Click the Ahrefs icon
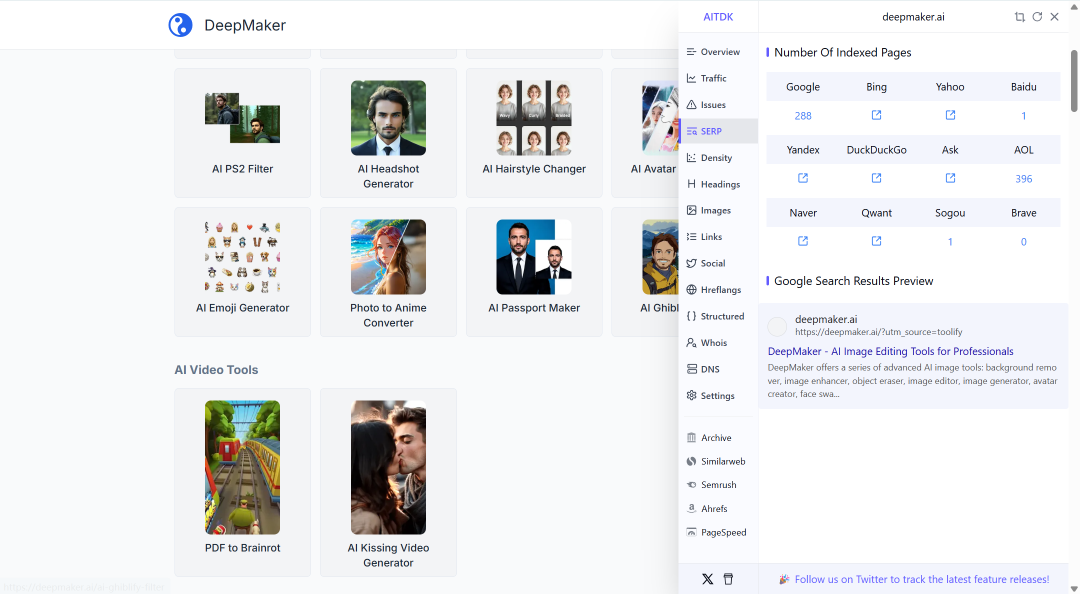Viewport: 1080px width, 594px height. pos(692,509)
